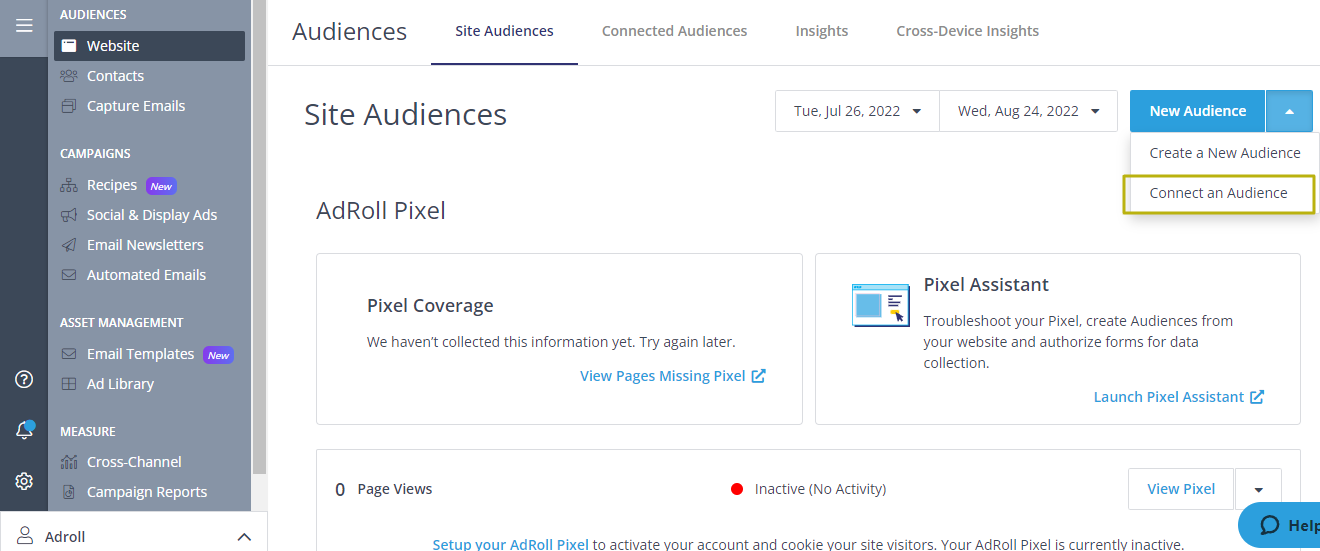
Task: Open notifications bell icon
Action: (24, 430)
